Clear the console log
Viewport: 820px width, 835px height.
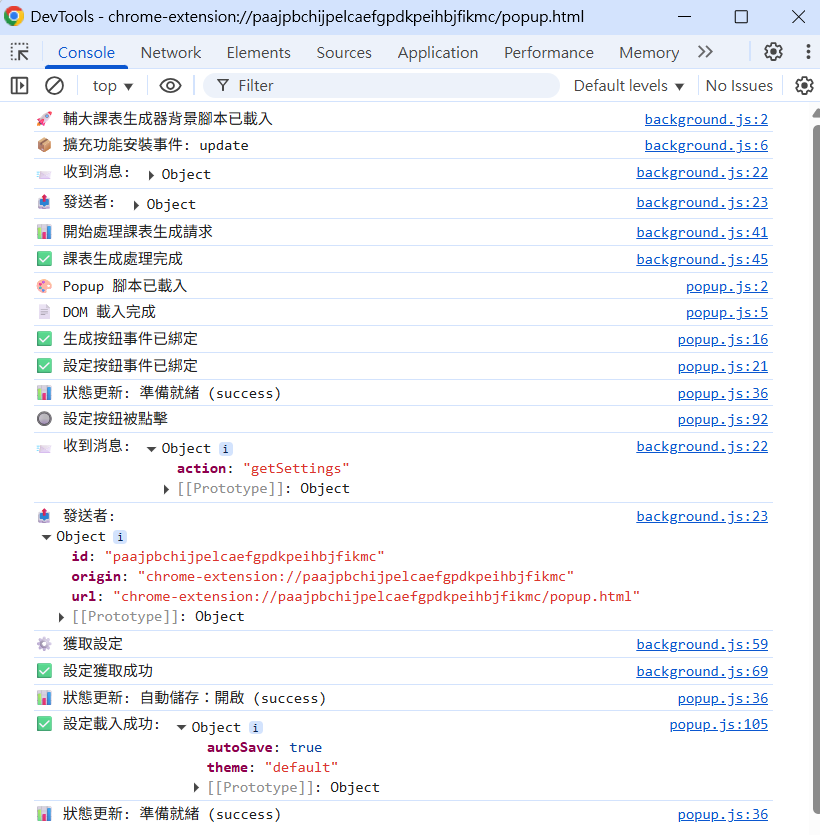click(55, 86)
